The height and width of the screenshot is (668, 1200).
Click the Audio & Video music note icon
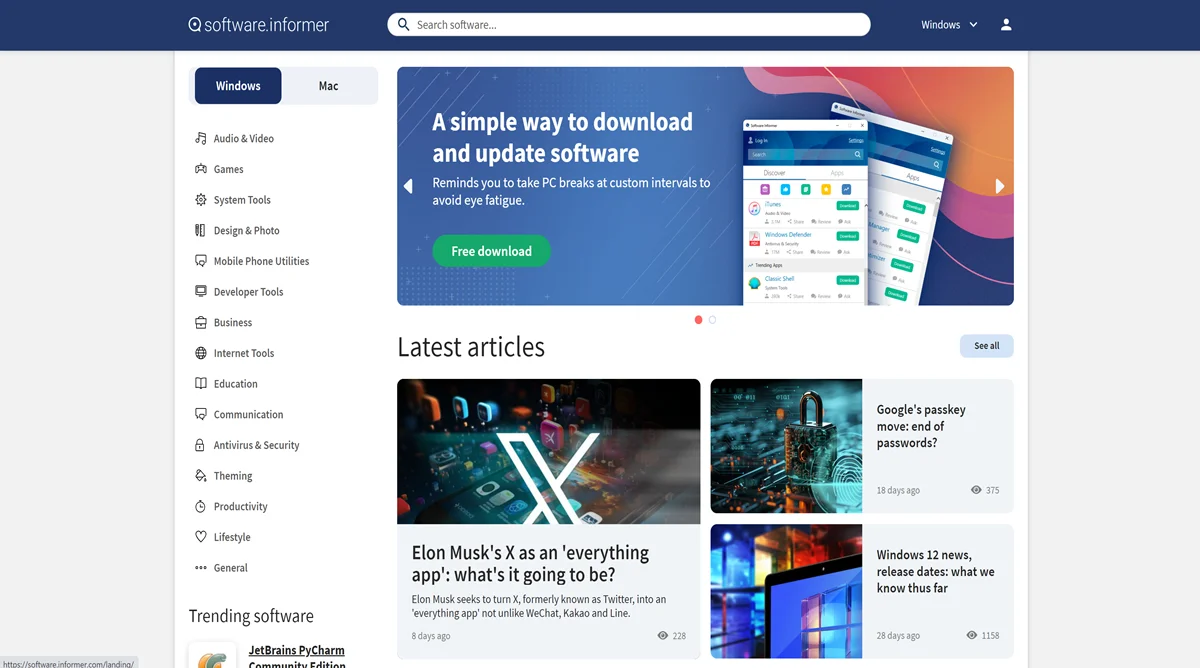tap(201, 138)
